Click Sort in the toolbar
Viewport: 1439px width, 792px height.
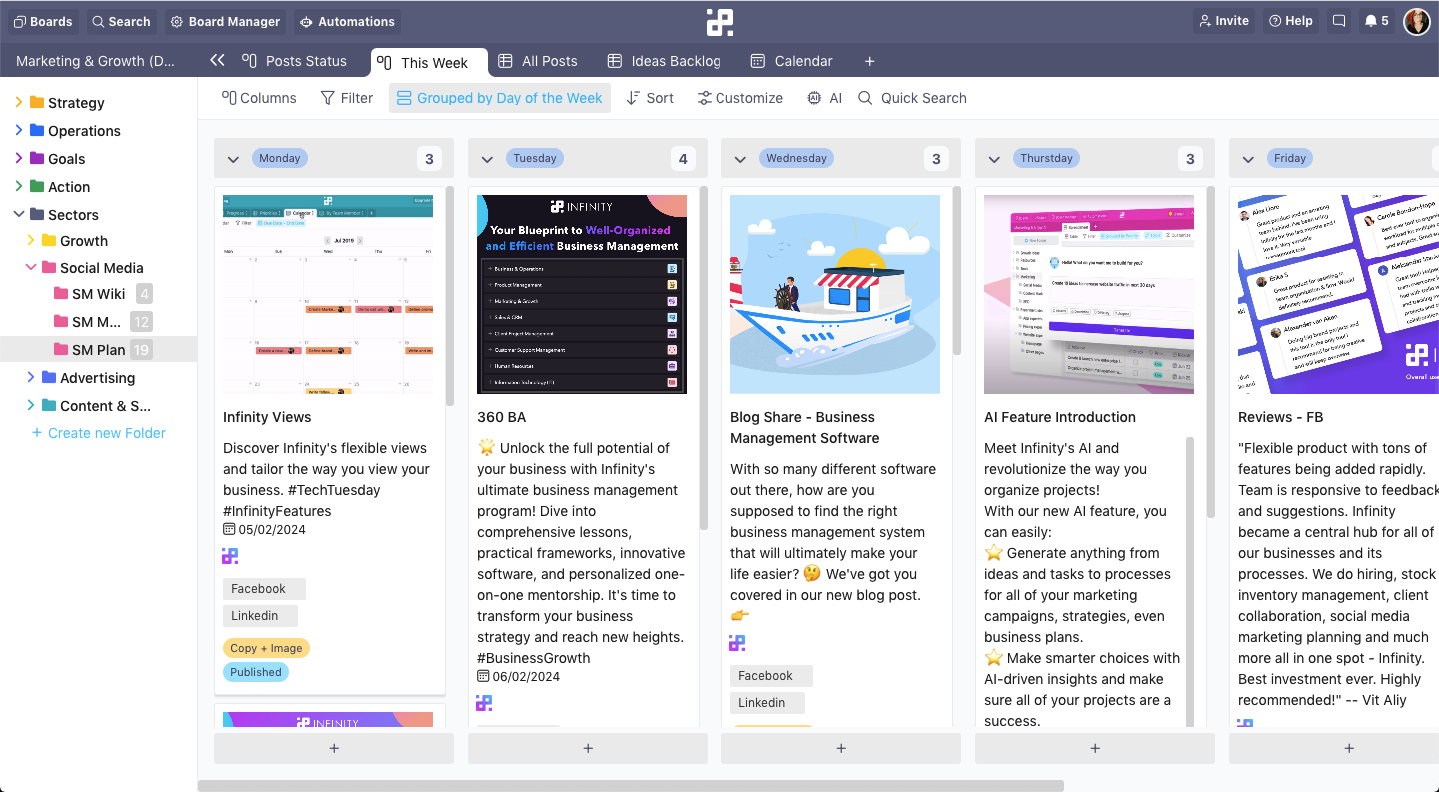click(x=650, y=98)
